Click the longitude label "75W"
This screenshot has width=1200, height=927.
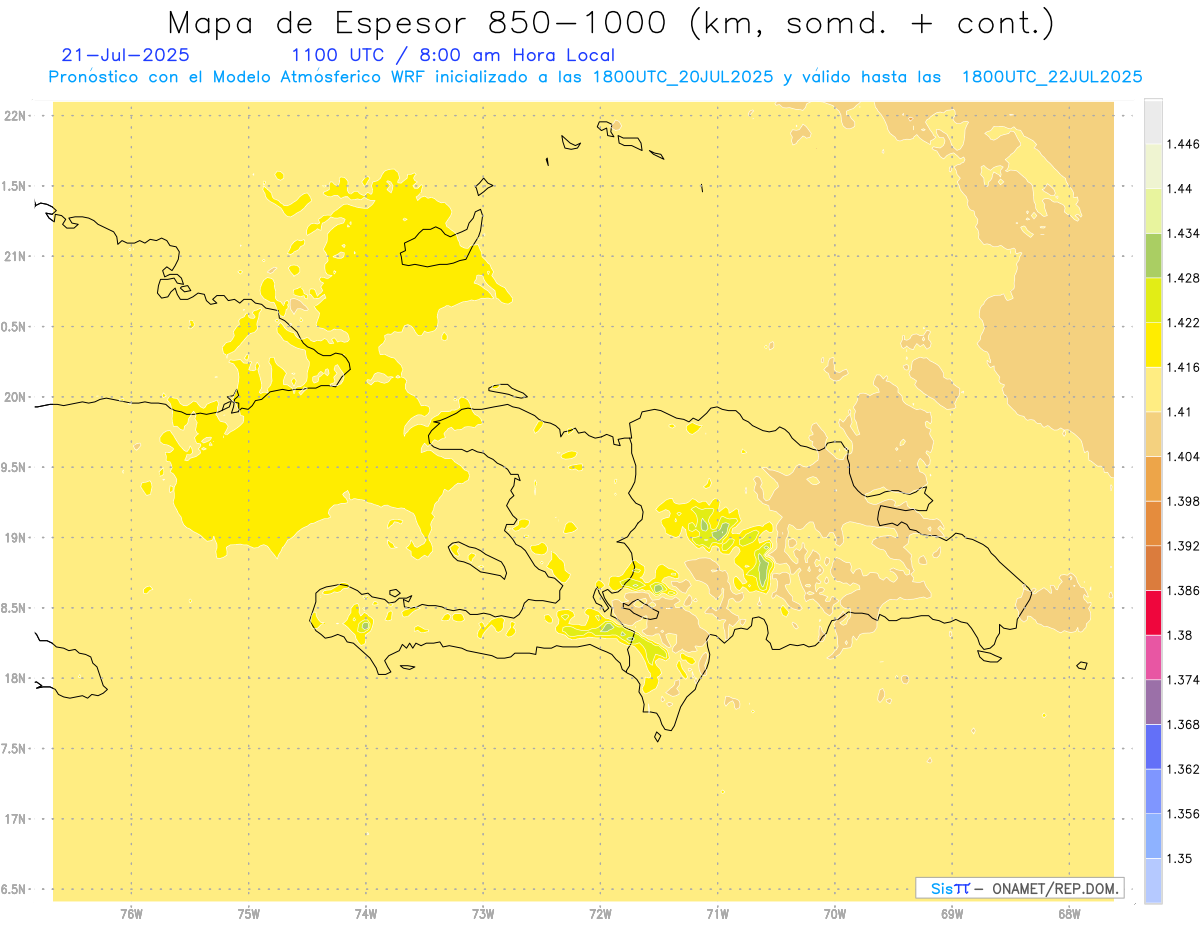(x=249, y=914)
